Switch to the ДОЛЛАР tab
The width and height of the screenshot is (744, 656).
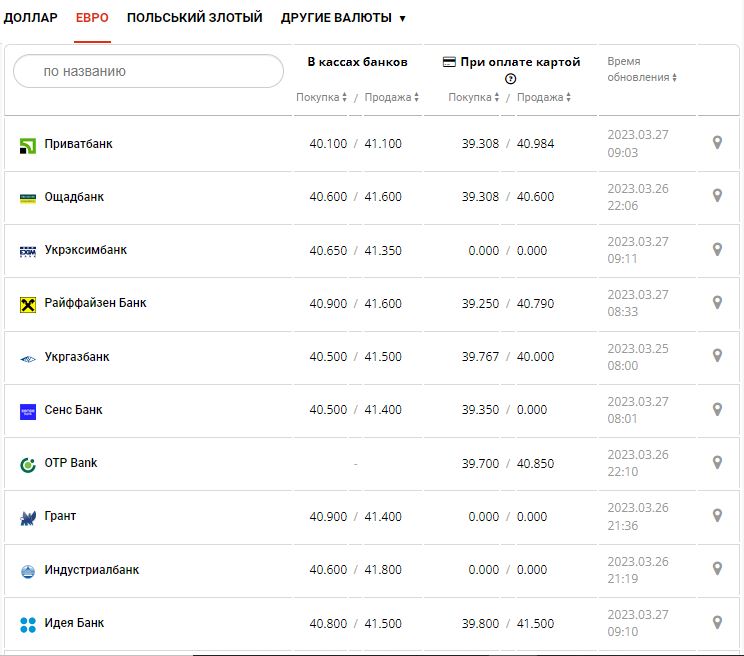tap(31, 18)
